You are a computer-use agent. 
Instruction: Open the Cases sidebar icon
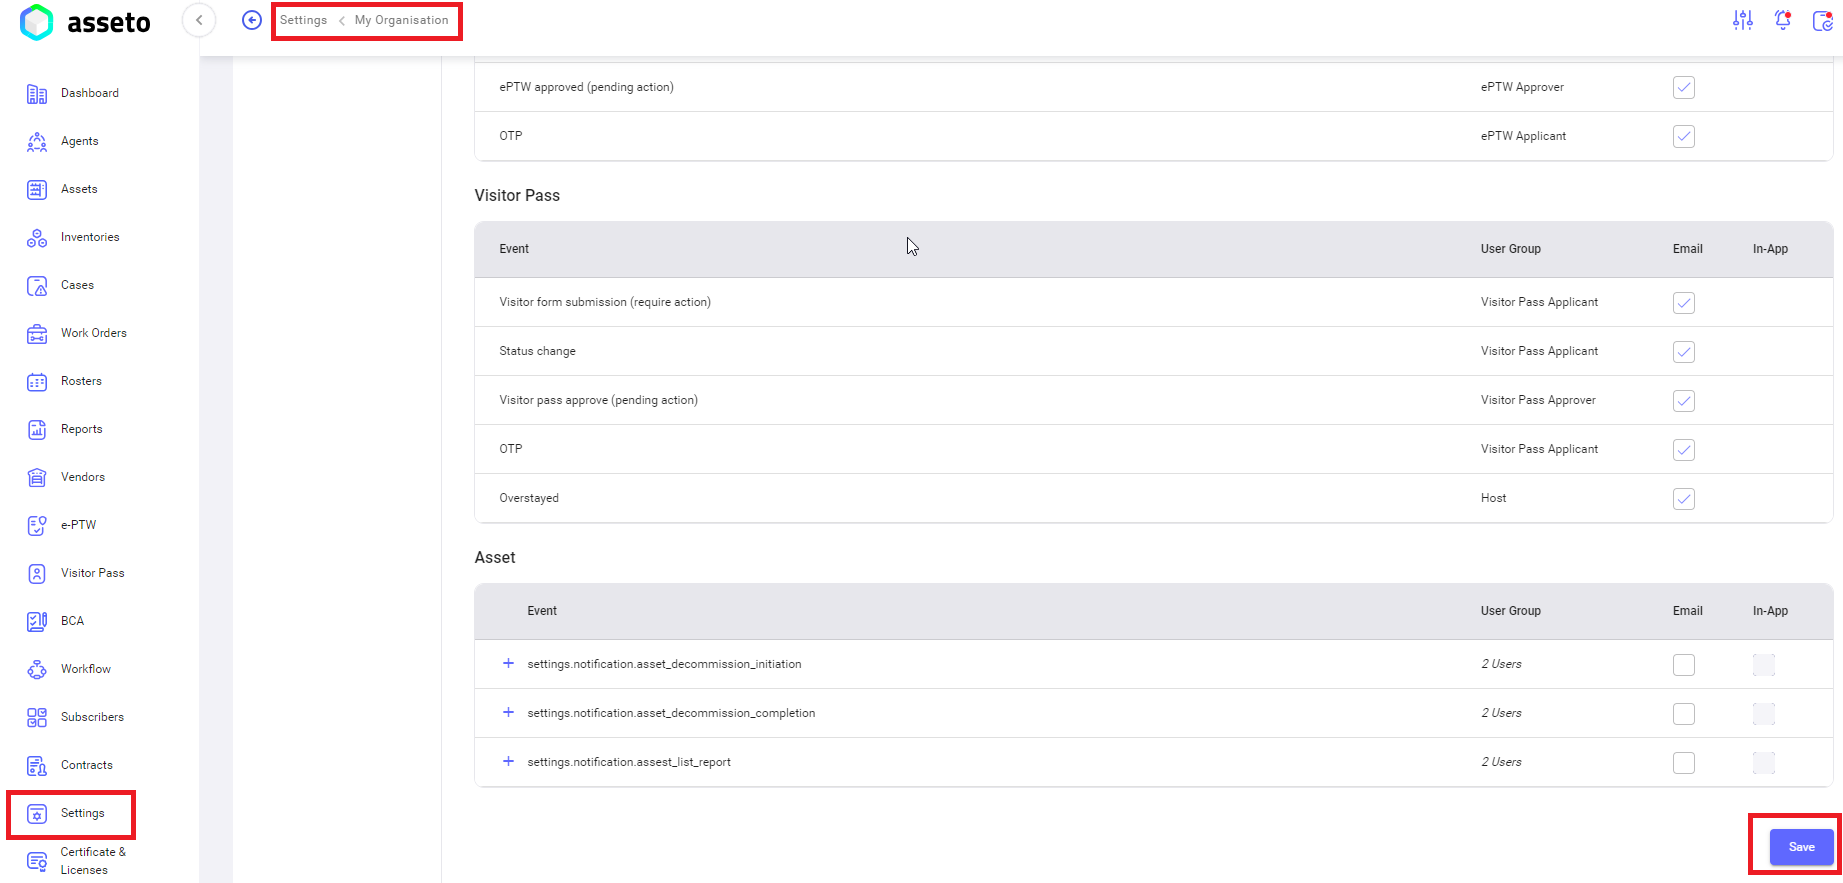tap(37, 286)
